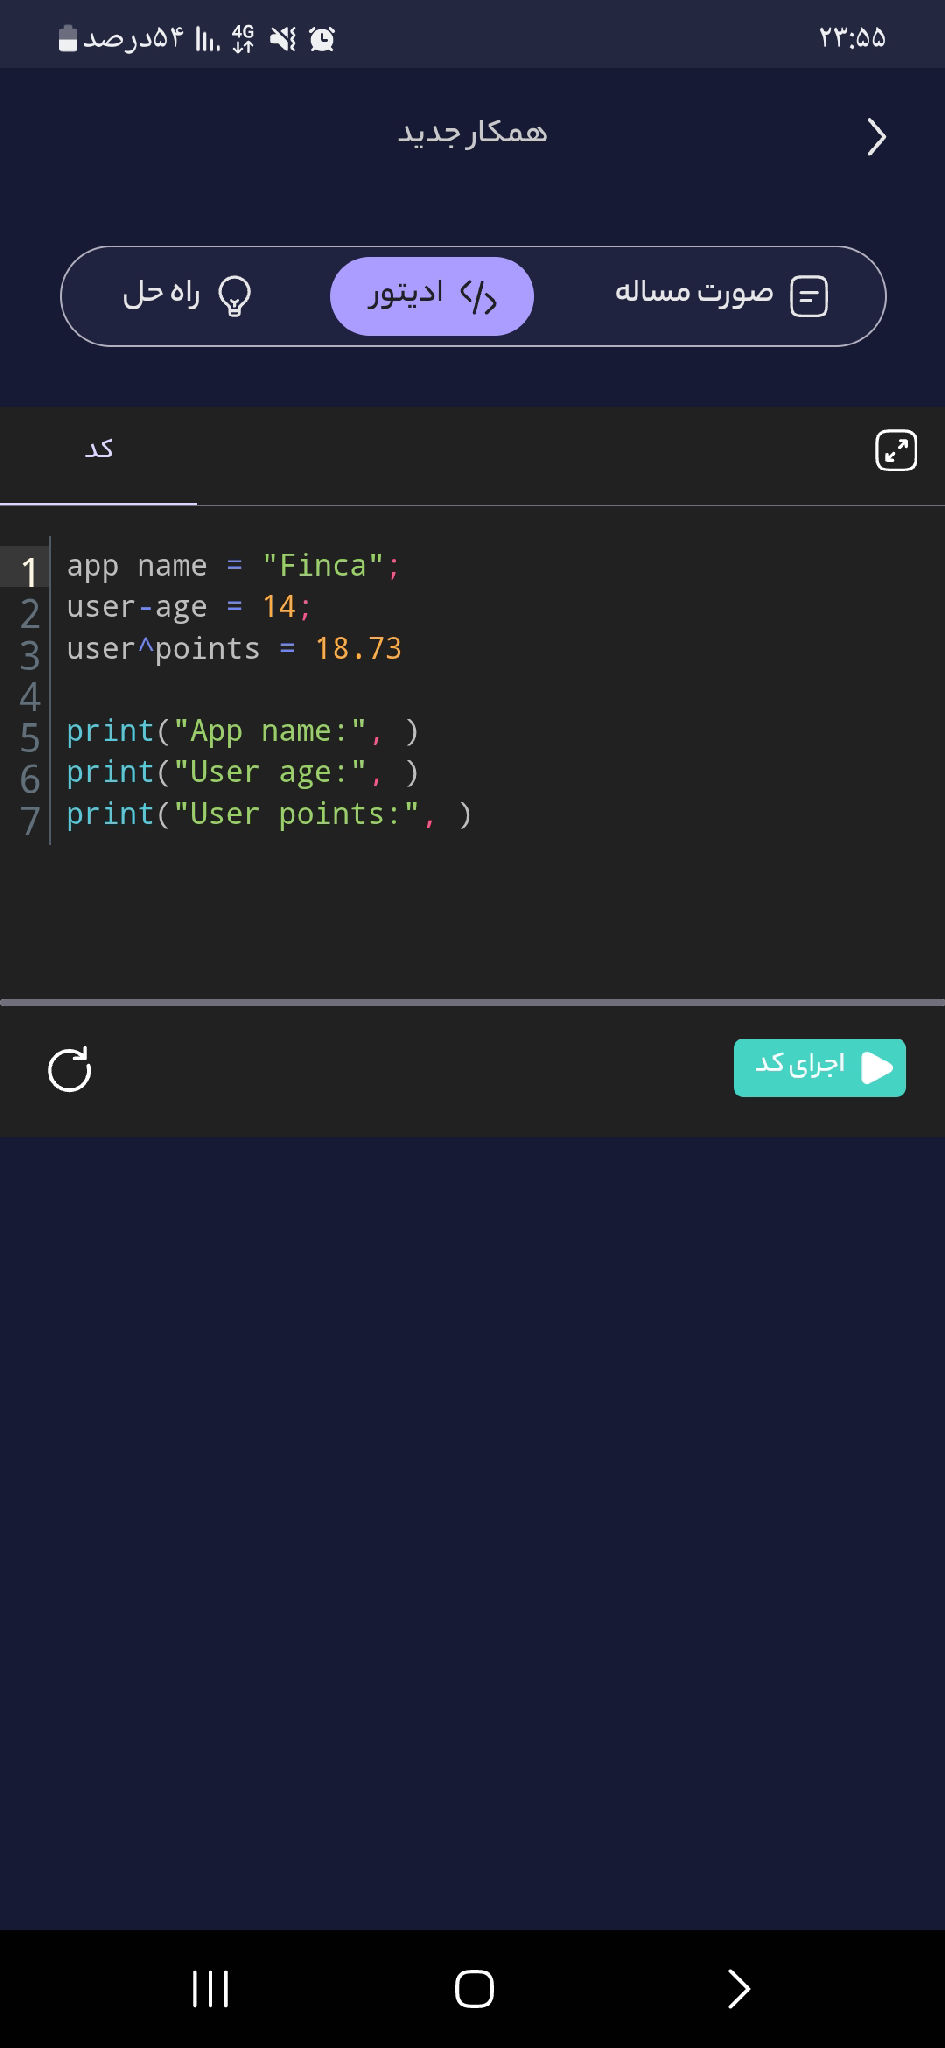The height and width of the screenshot is (2048, 945).
Task: Open Android recent apps button
Action: [x=210, y=1988]
